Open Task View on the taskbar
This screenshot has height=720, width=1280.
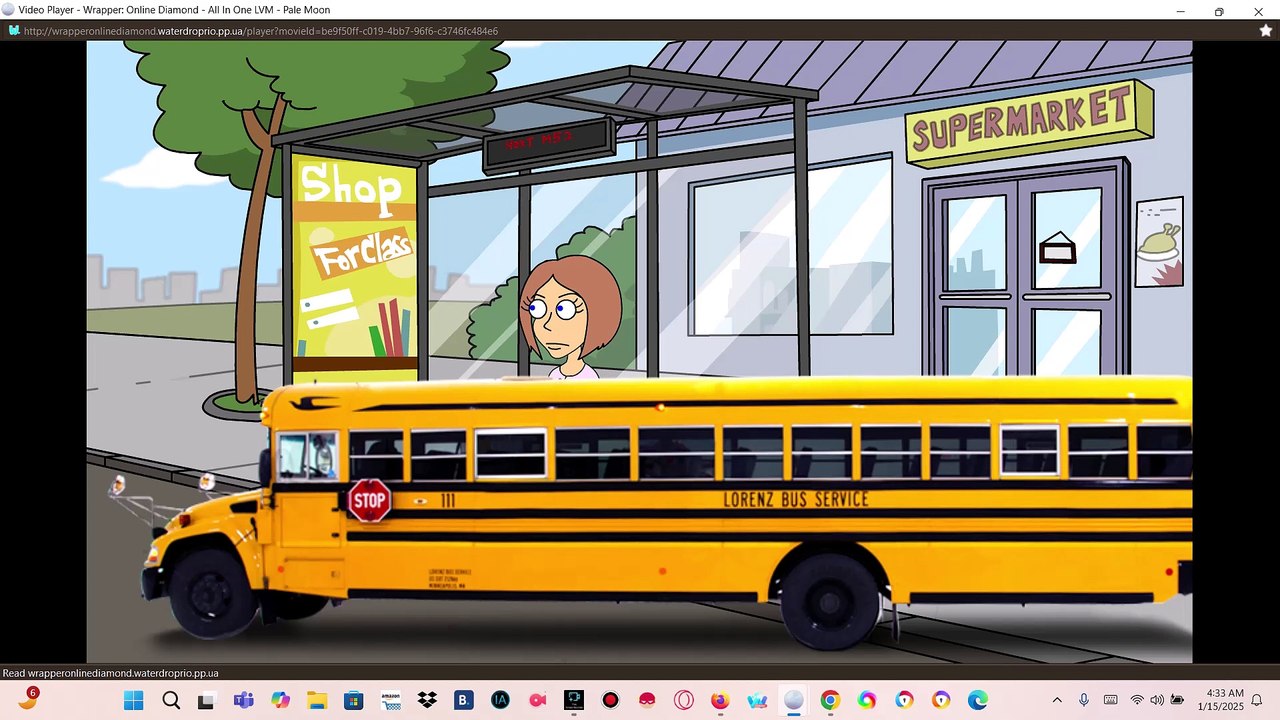[x=206, y=700]
